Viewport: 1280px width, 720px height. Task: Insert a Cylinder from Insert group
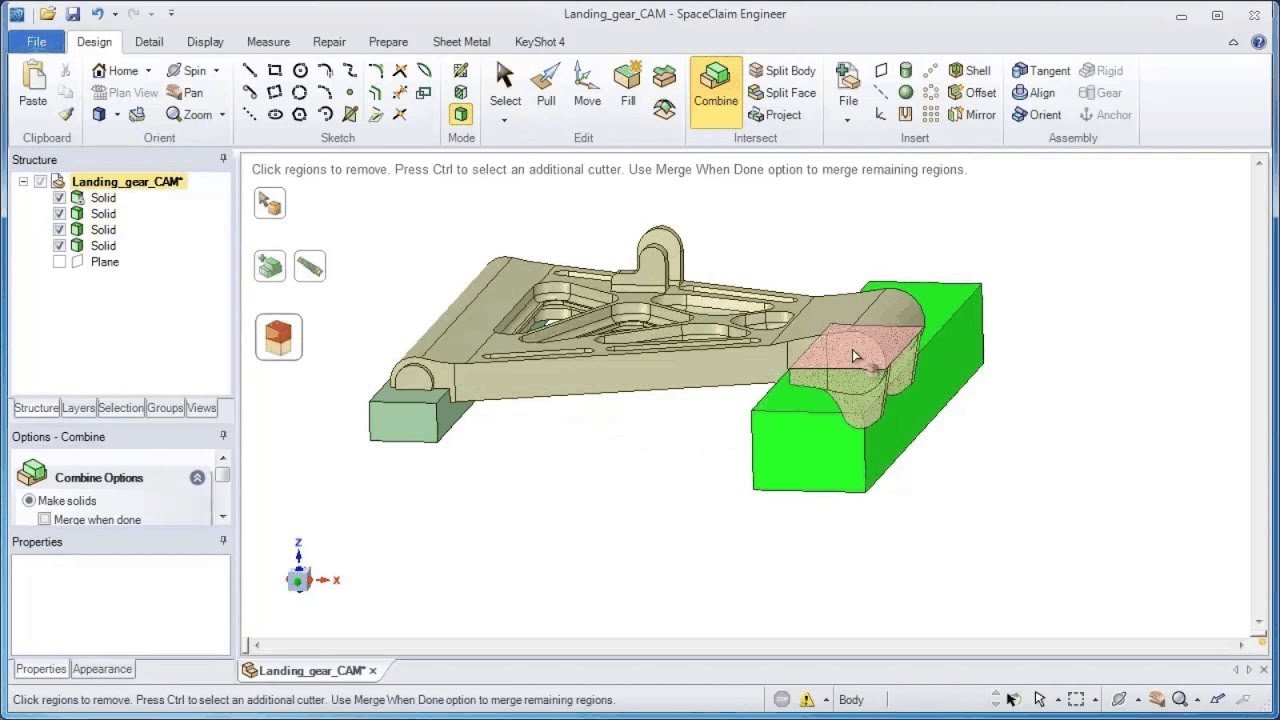906,71
